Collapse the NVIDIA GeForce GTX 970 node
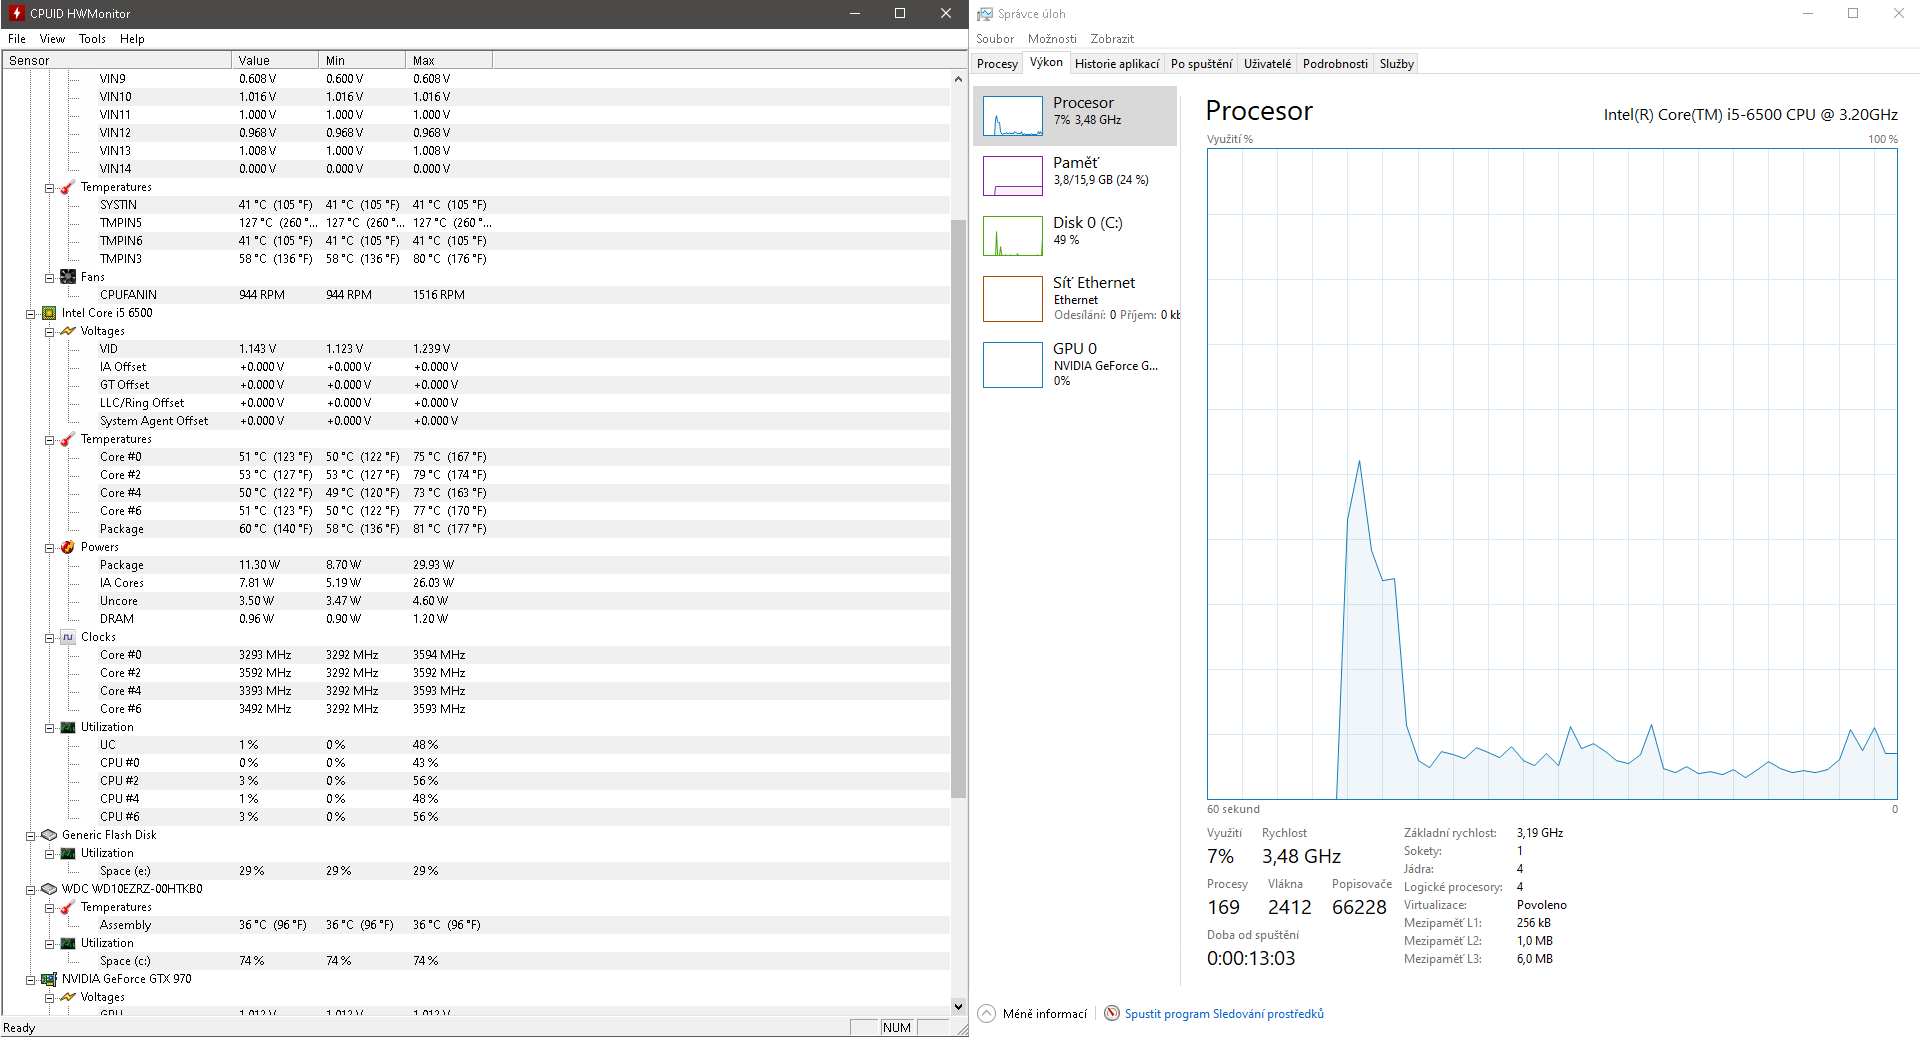Viewport: 1922px width, 1037px height. pyautogui.click(x=30, y=980)
